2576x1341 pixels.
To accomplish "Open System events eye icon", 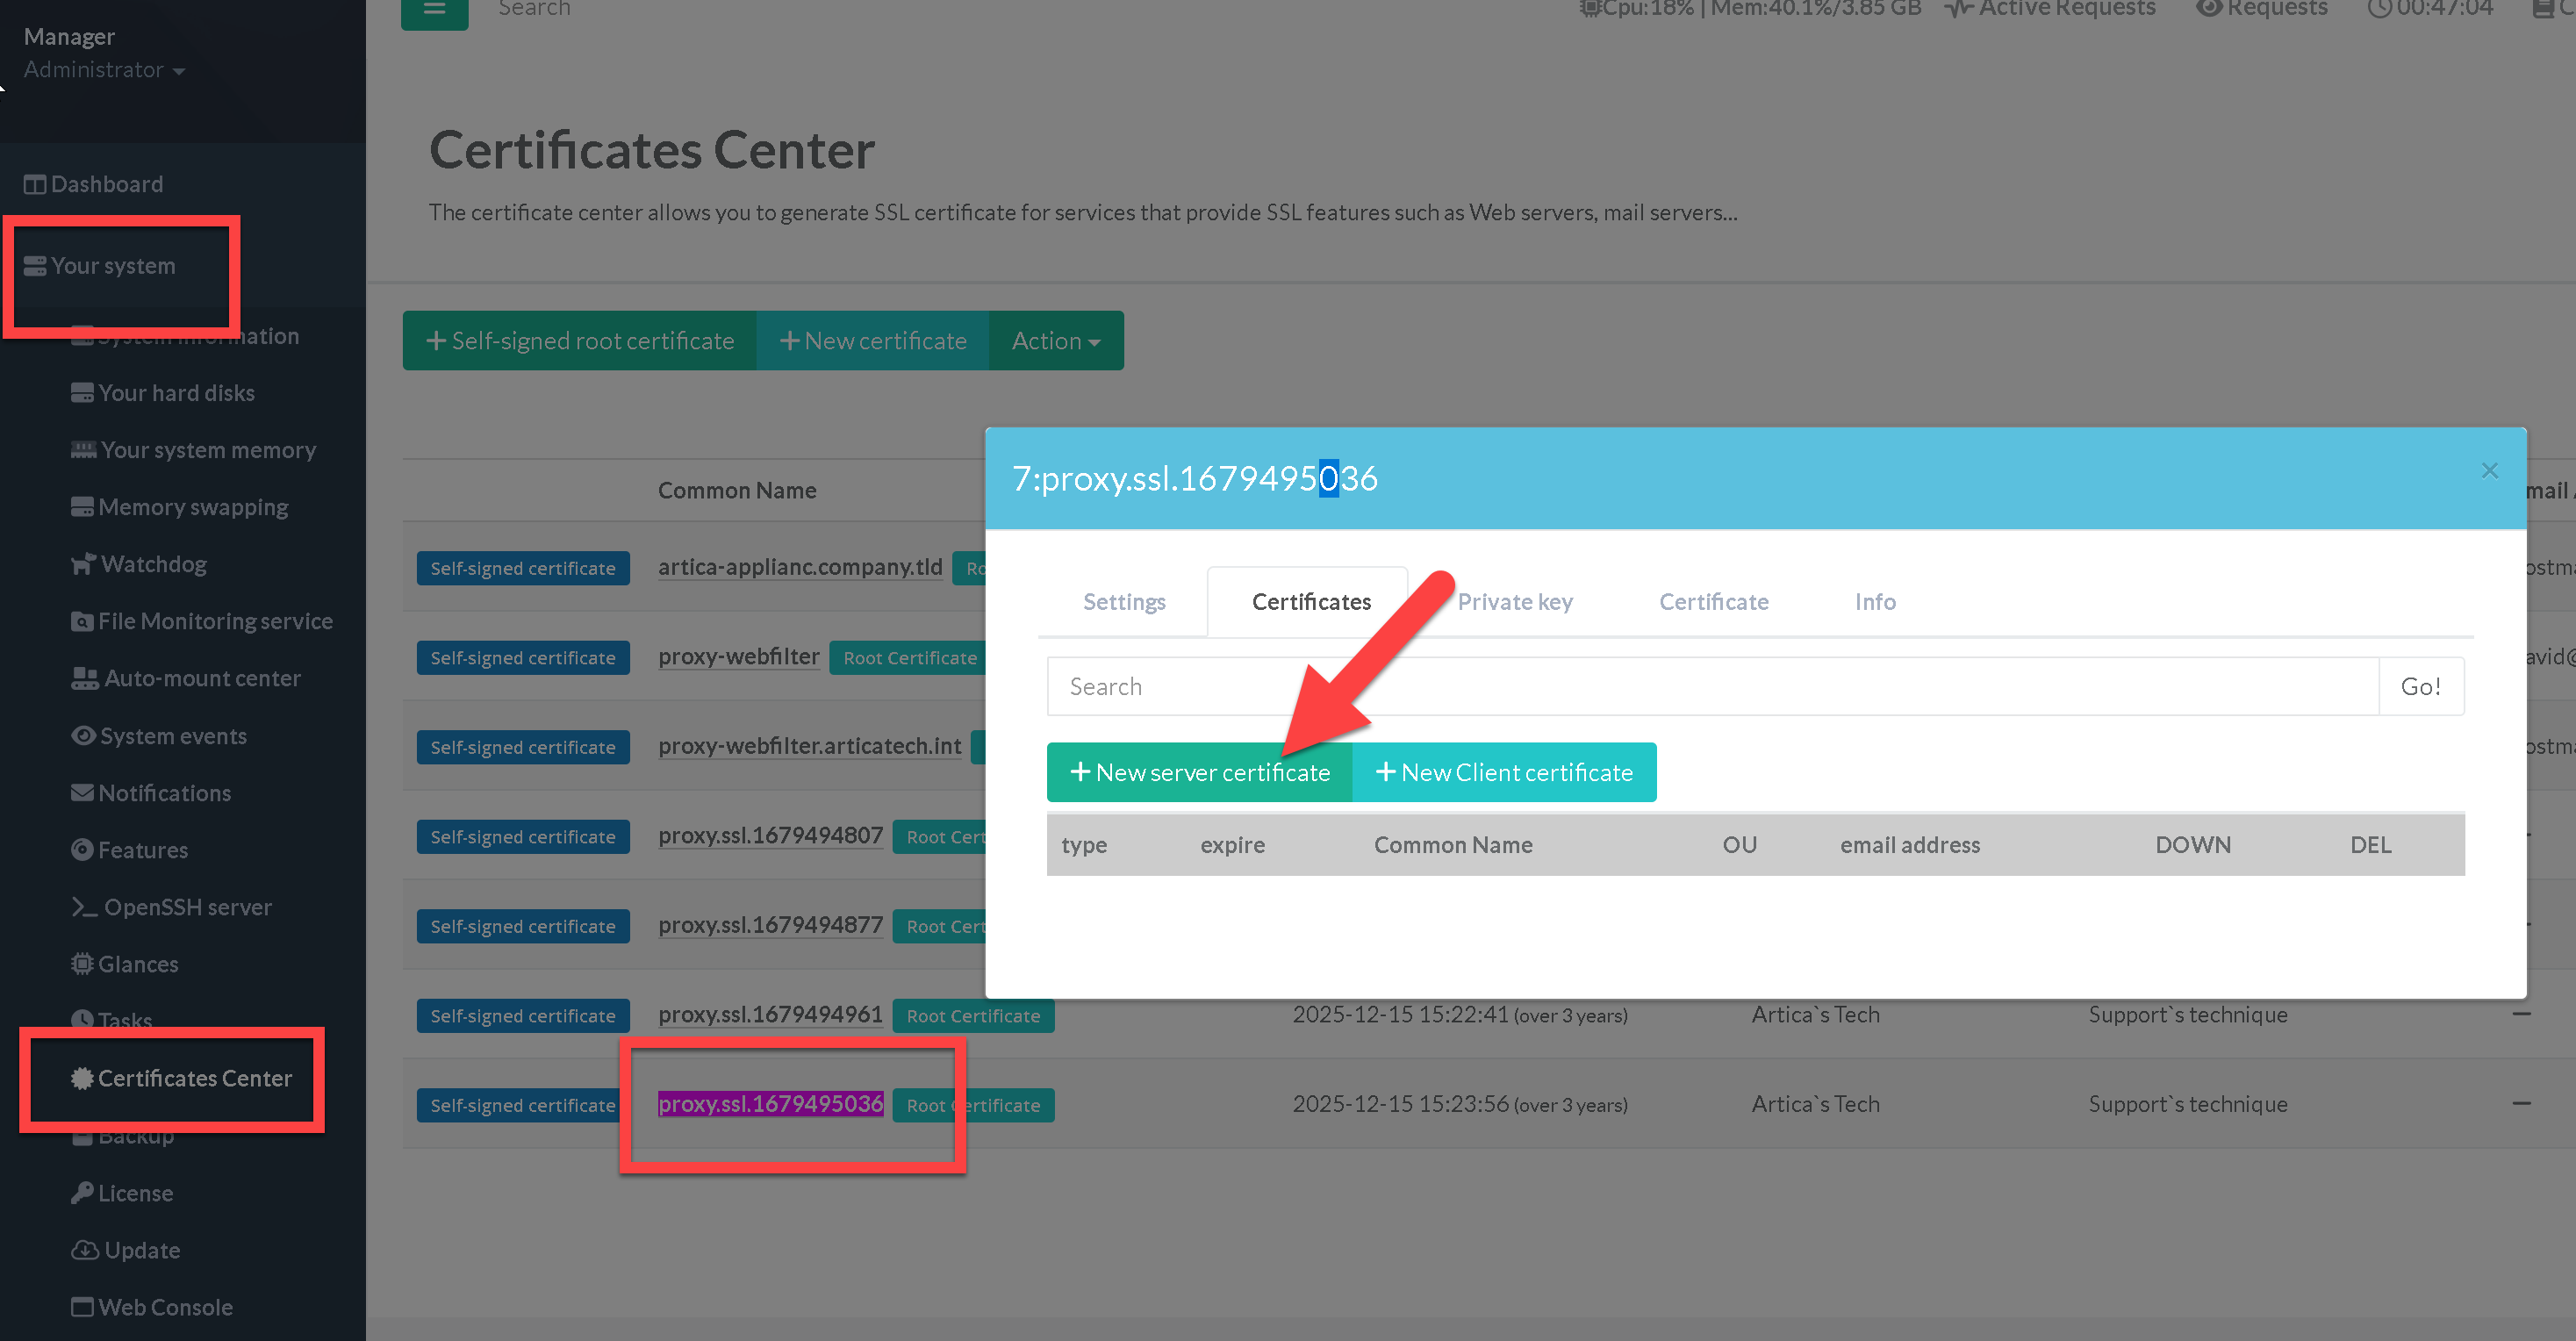I will [83, 736].
